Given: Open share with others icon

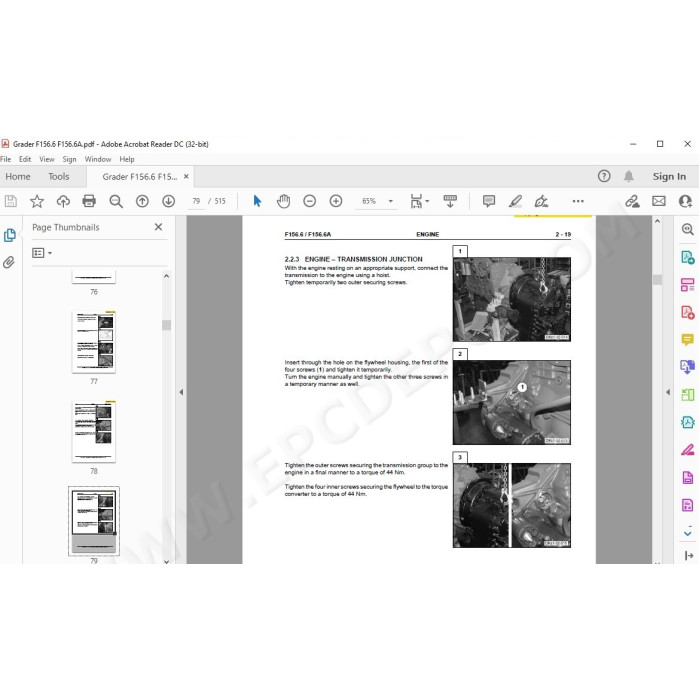Looking at the screenshot, I should [685, 201].
